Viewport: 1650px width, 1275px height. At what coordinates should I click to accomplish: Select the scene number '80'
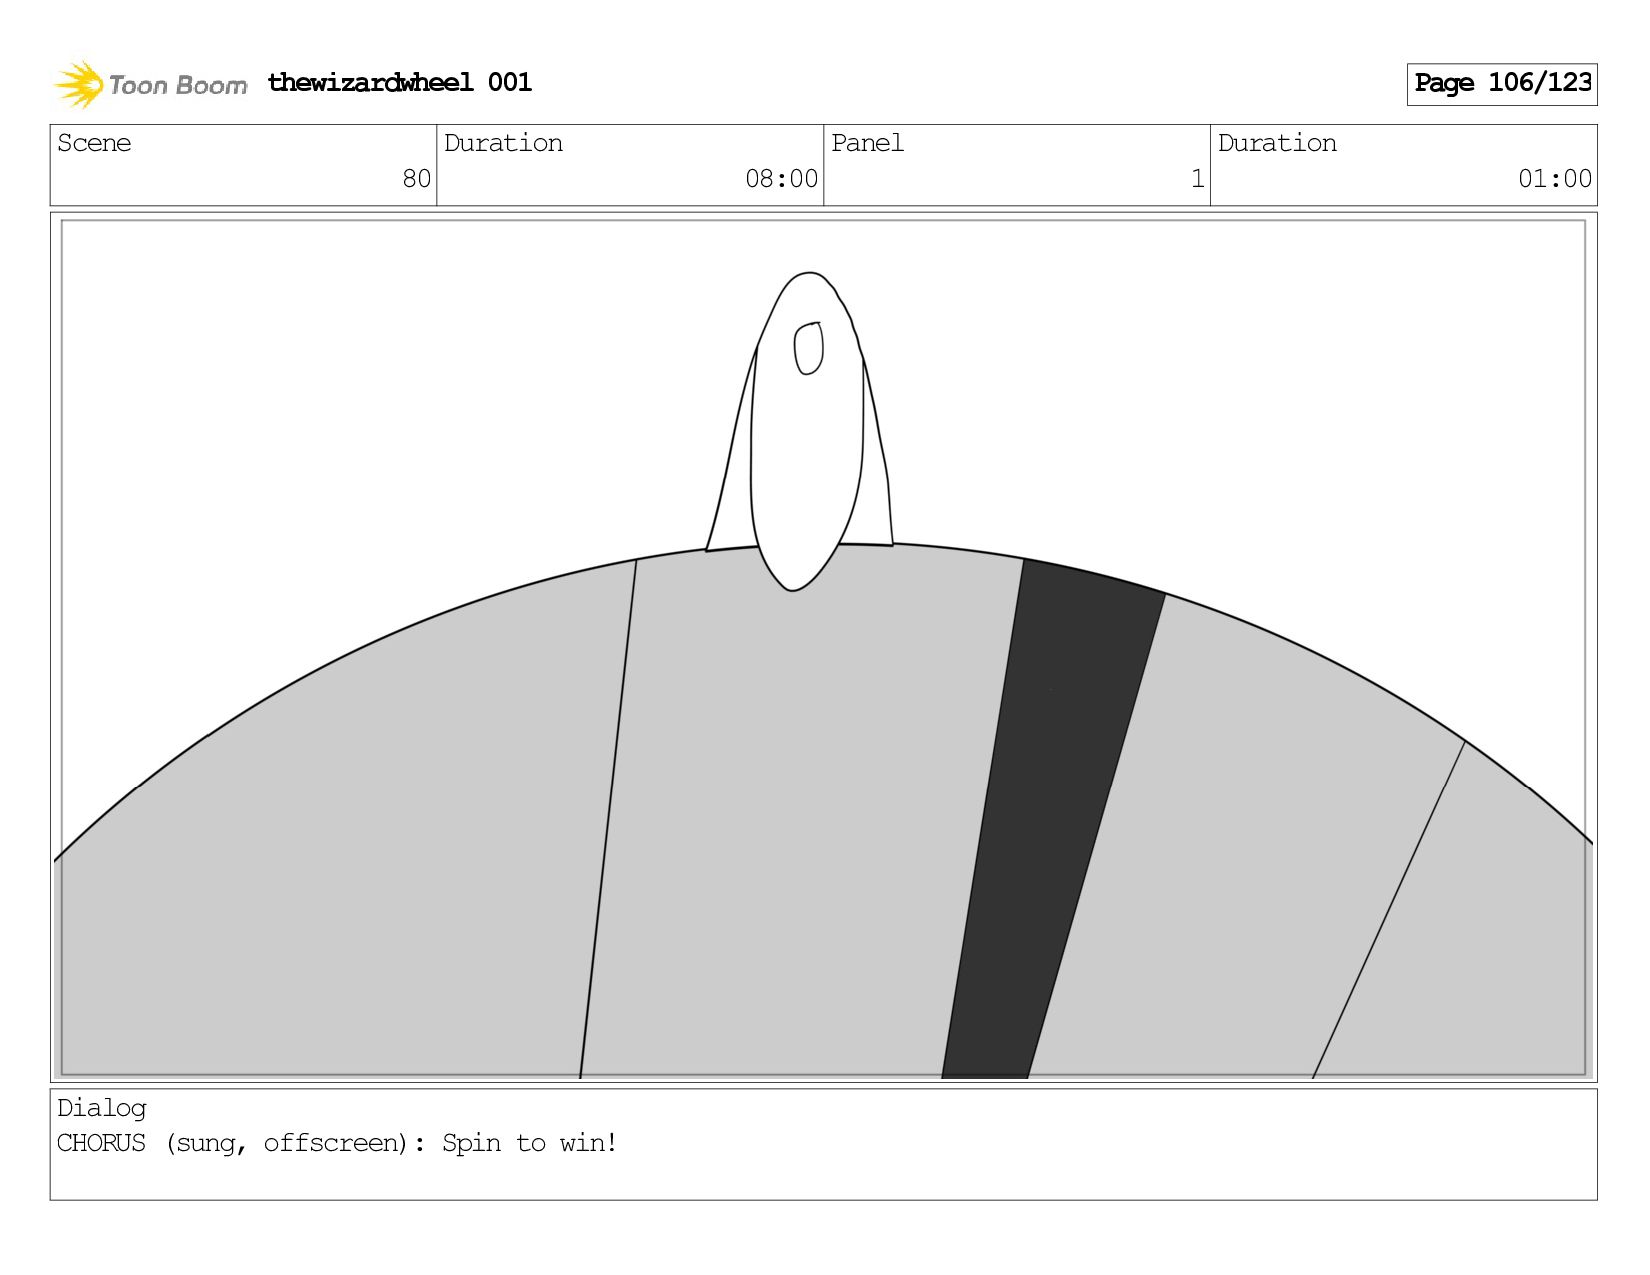pos(416,179)
